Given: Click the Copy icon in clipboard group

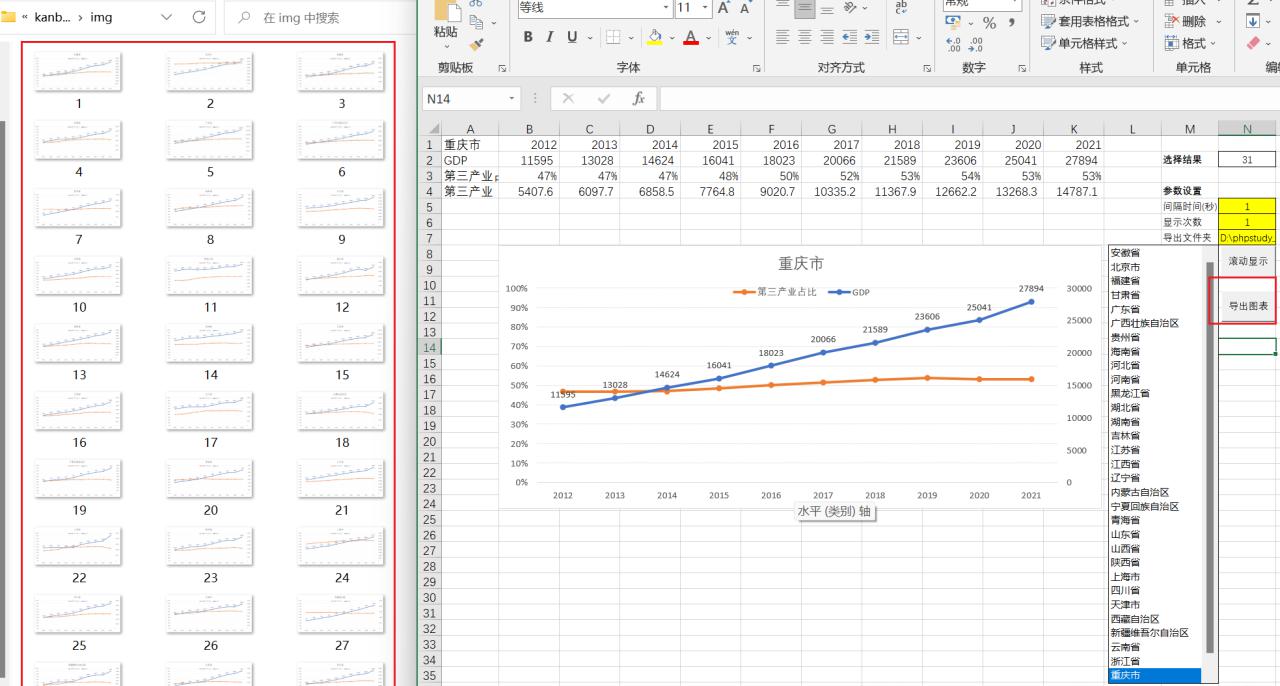Looking at the screenshot, I should pyautogui.click(x=477, y=22).
